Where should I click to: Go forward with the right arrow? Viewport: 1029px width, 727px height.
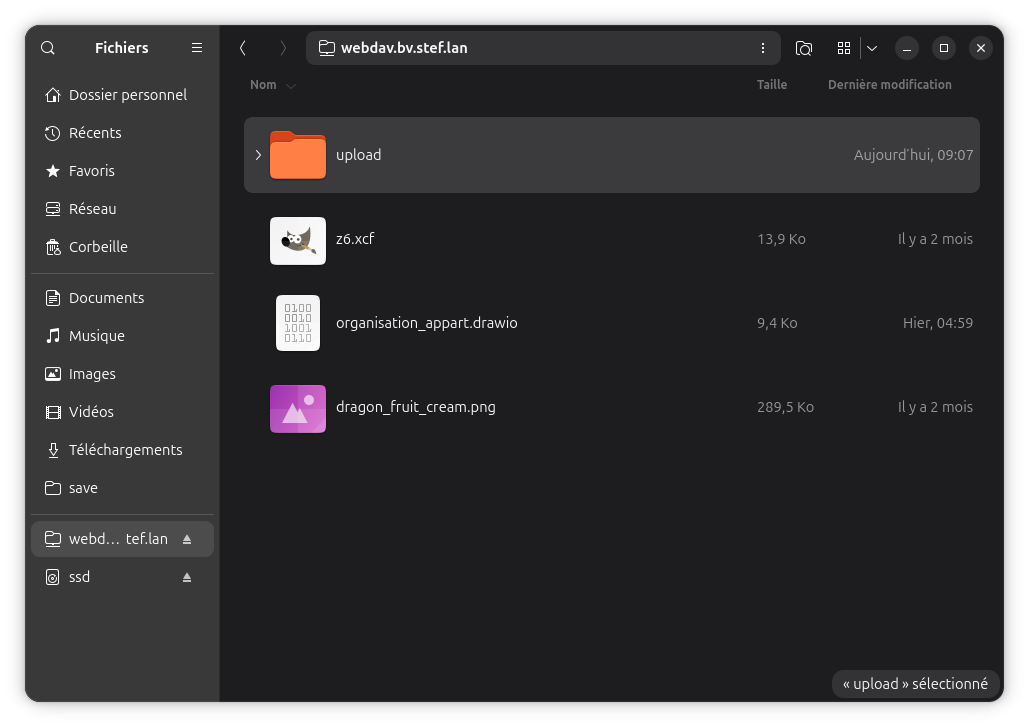(x=283, y=48)
